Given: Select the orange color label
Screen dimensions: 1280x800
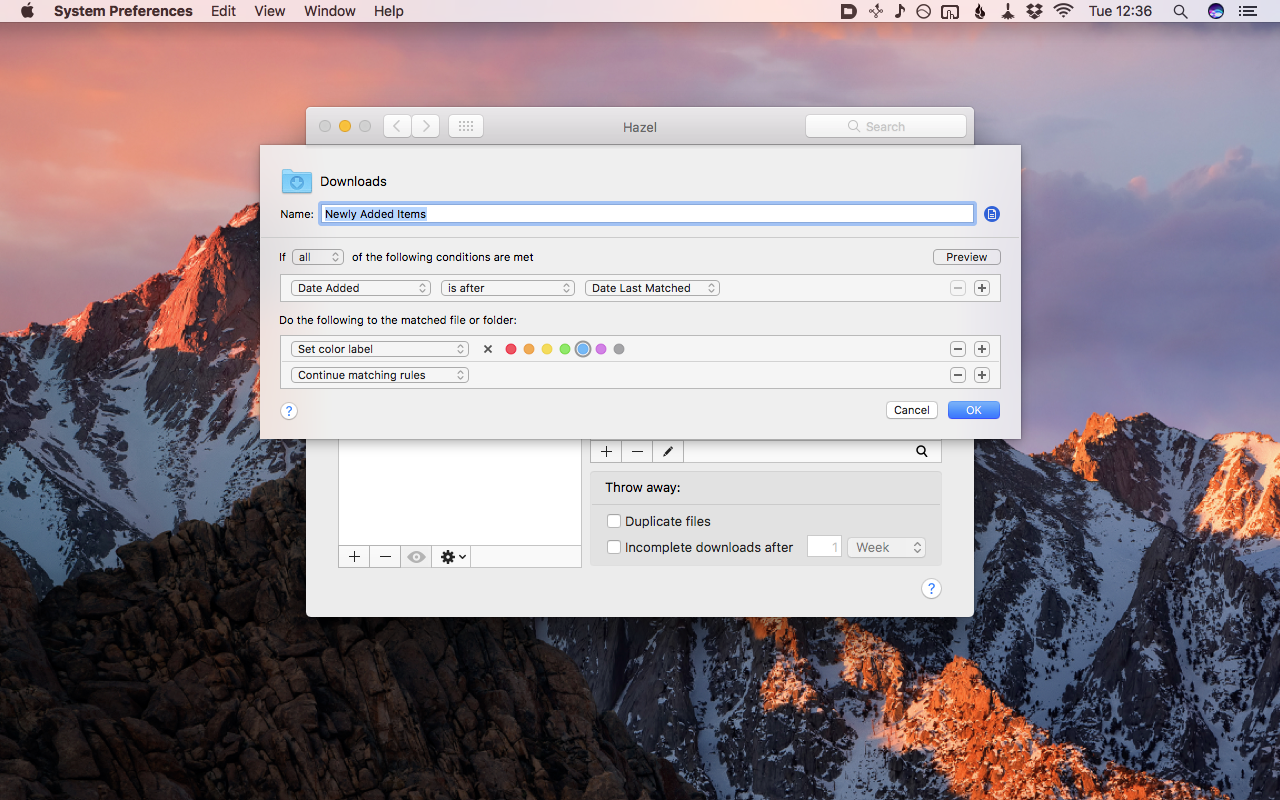Looking at the screenshot, I should pyautogui.click(x=529, y=349).
